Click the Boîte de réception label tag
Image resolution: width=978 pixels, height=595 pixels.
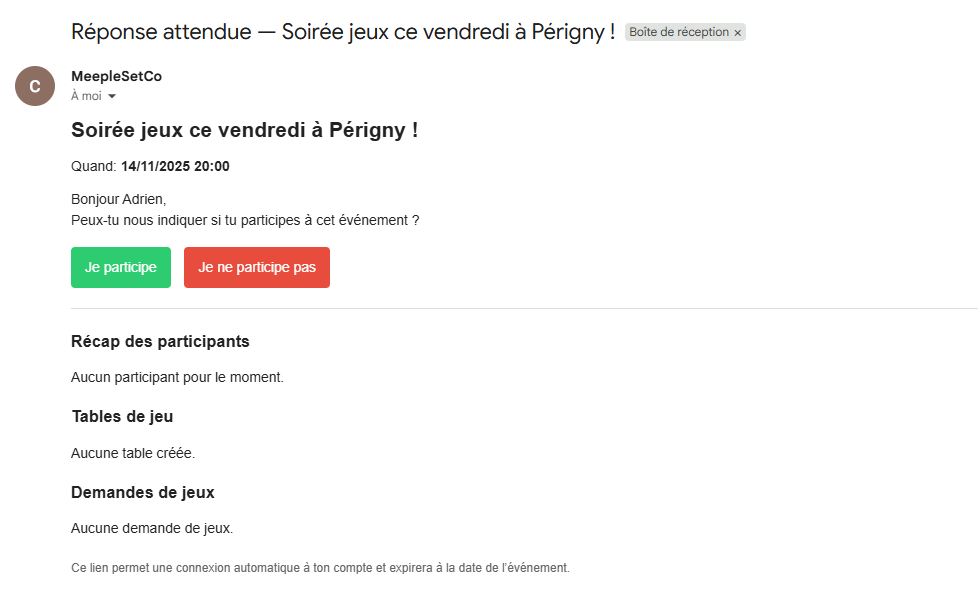pos(679,32)
